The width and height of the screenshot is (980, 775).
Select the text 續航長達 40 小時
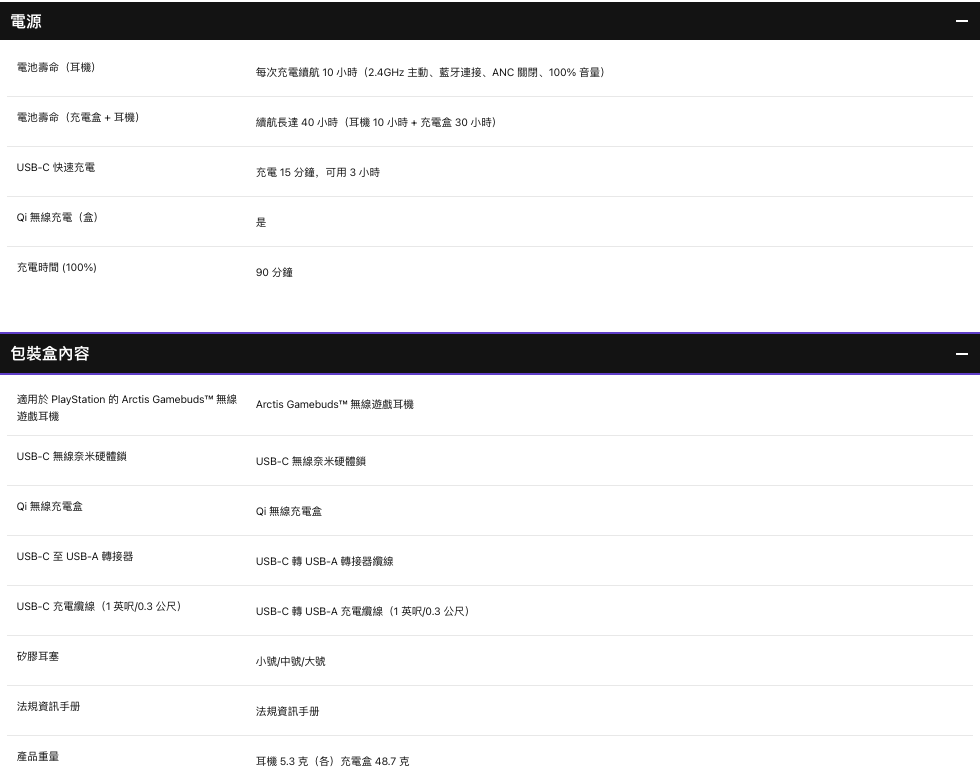[x=296, y=122]
